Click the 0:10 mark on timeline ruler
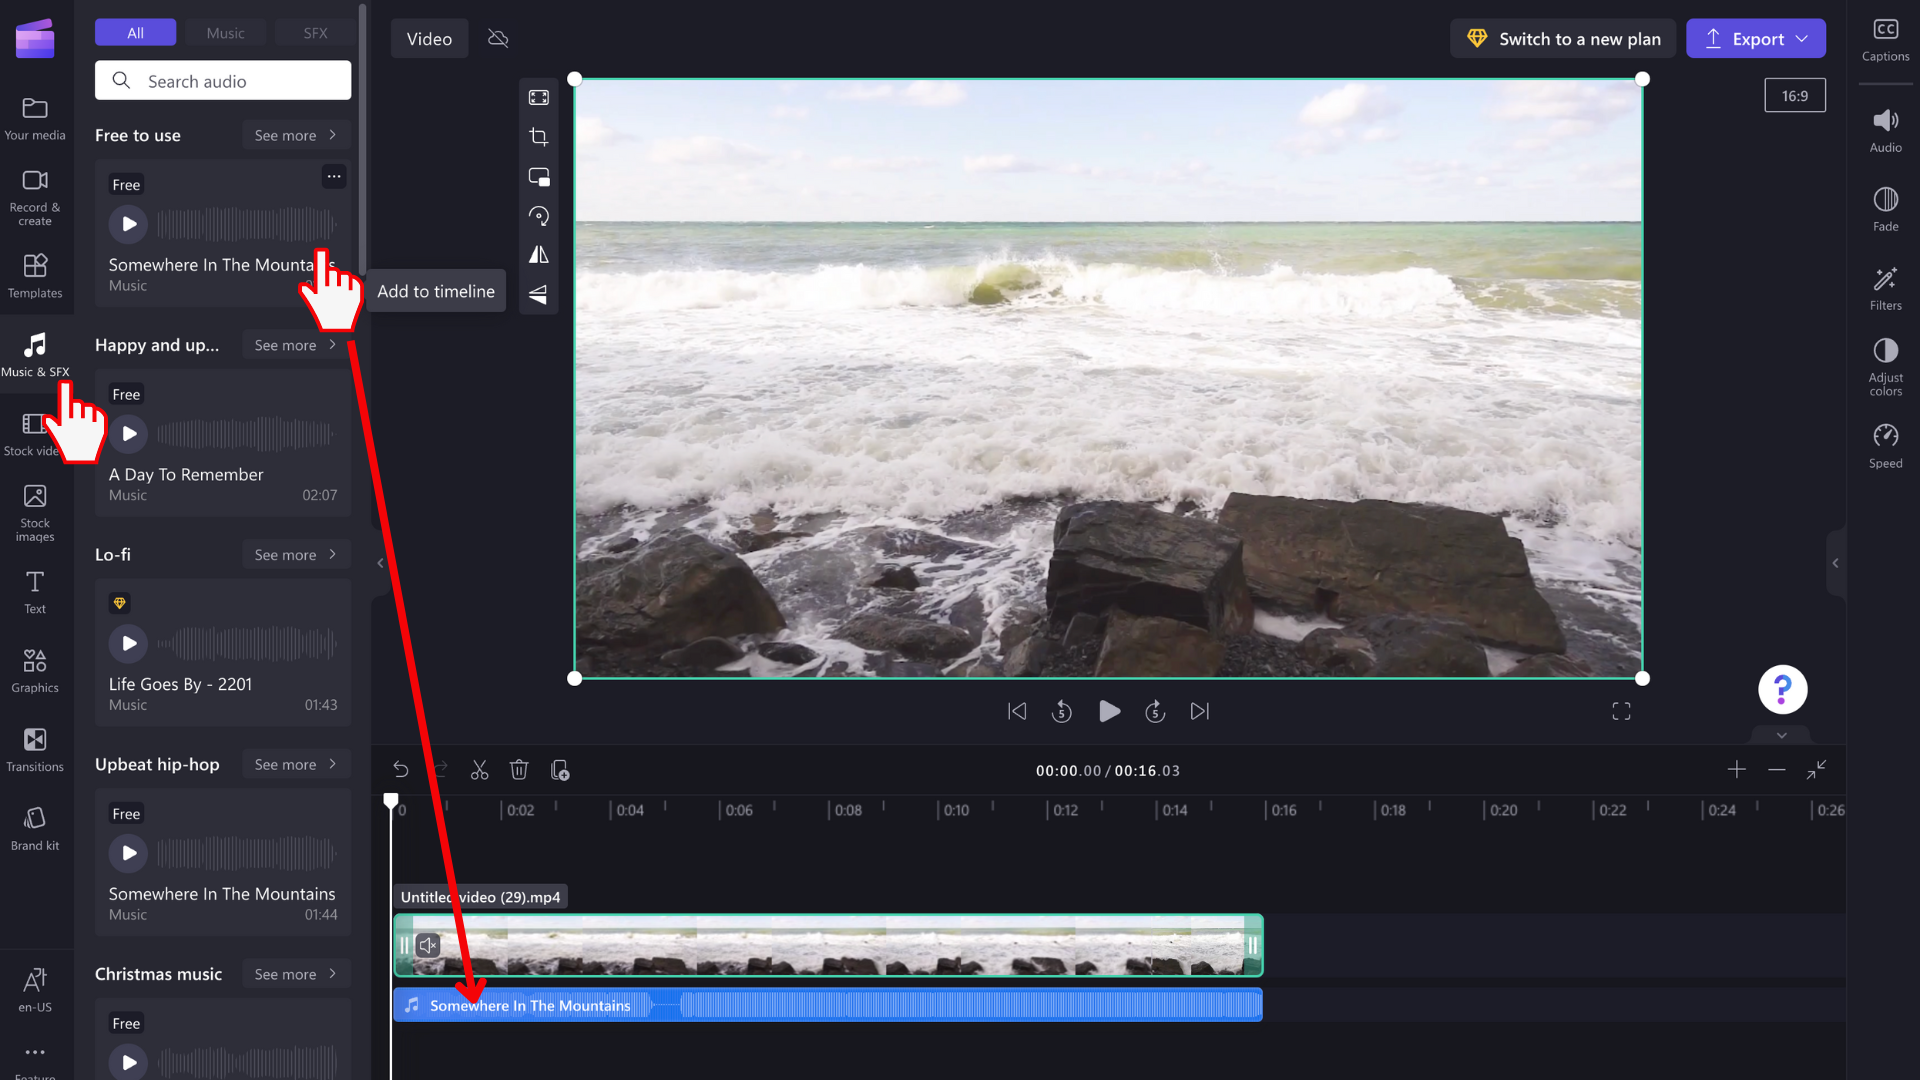The width and height of the screenshot is (1920, 1080). [956, 810]
